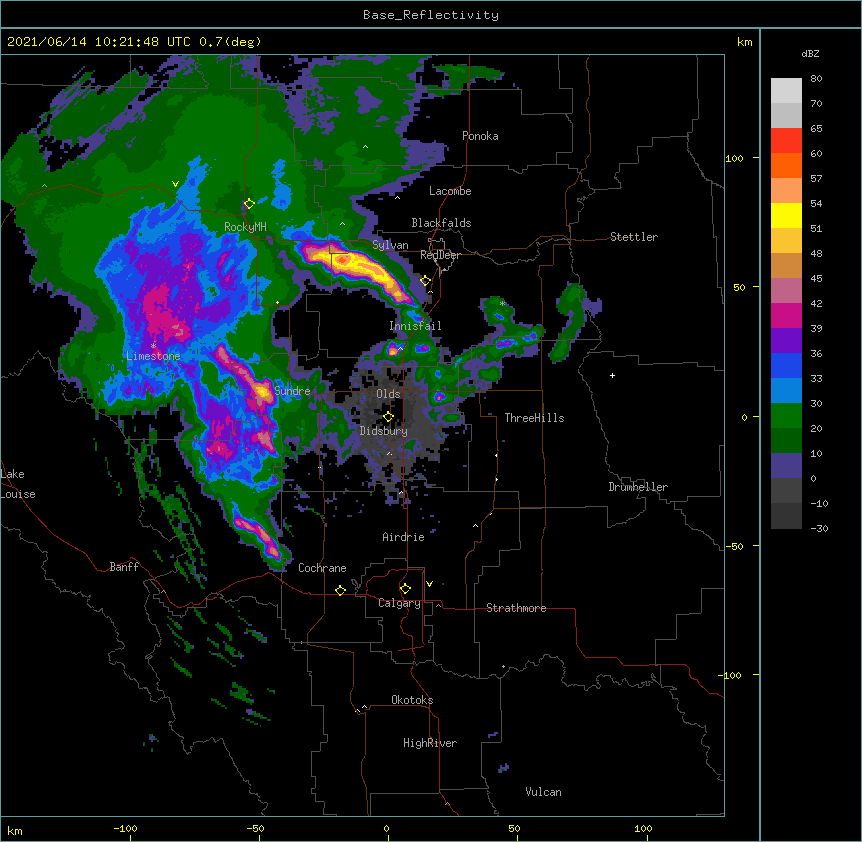This screenshot has height=842, width=862.
Task: Select the yellow diamond marker between Olds and Didsbury
Action: click(x=388, y=417)
